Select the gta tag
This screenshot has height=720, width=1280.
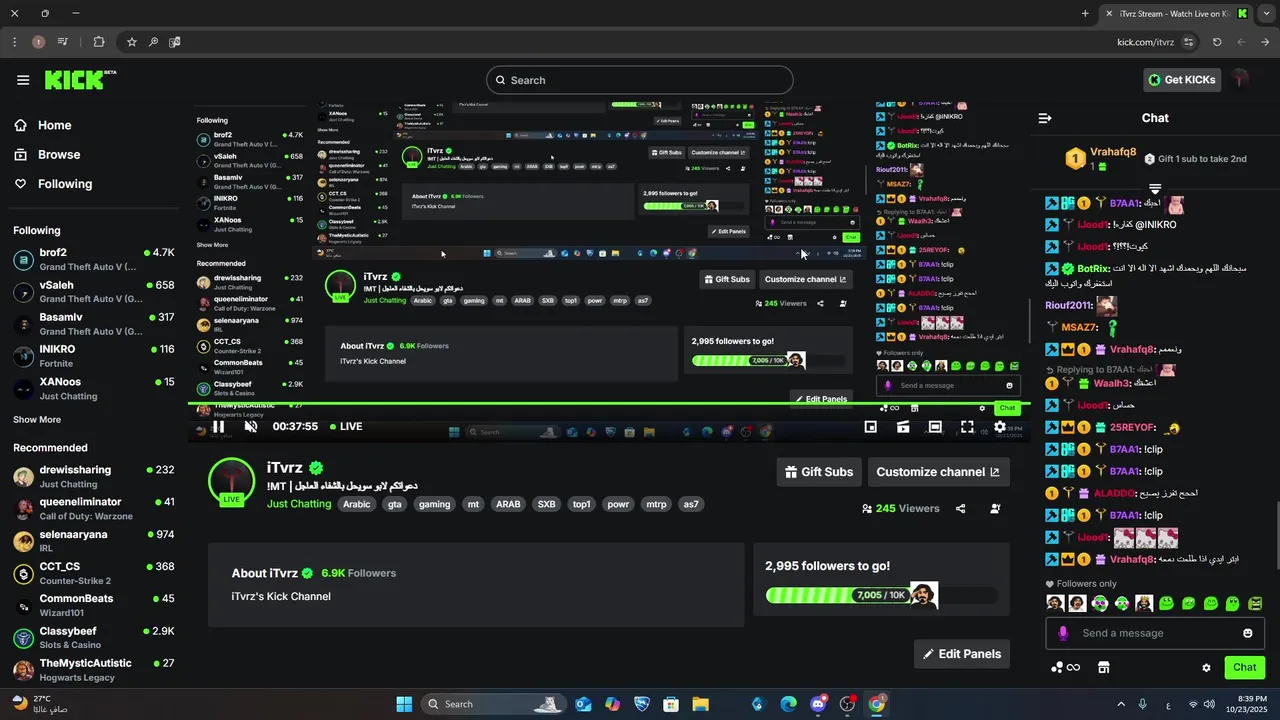pos(394,504)
